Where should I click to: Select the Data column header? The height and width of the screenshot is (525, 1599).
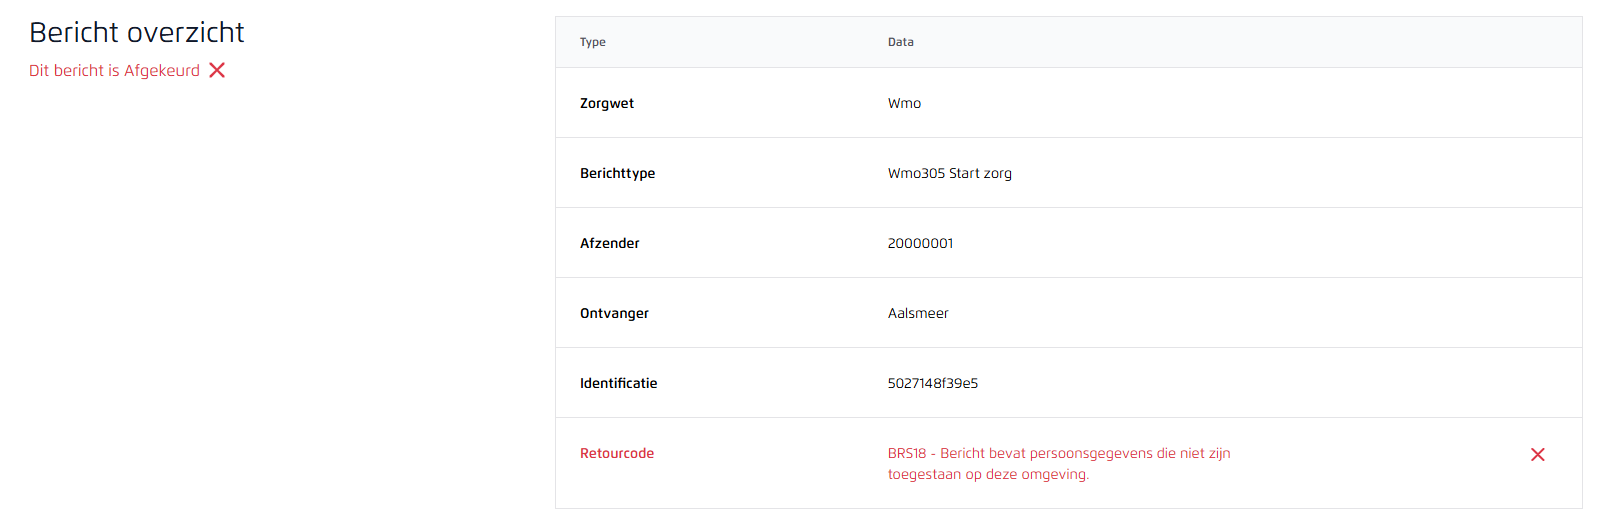click(900, 42)
